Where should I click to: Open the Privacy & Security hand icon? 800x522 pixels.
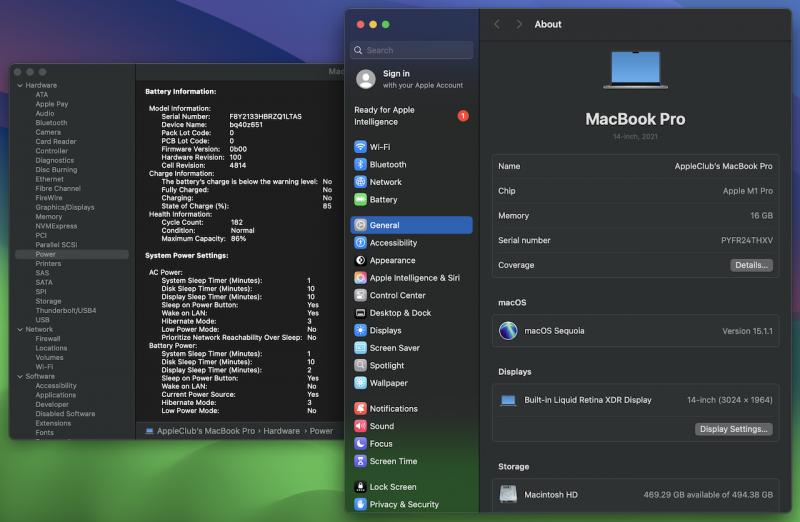click(360, 504)
